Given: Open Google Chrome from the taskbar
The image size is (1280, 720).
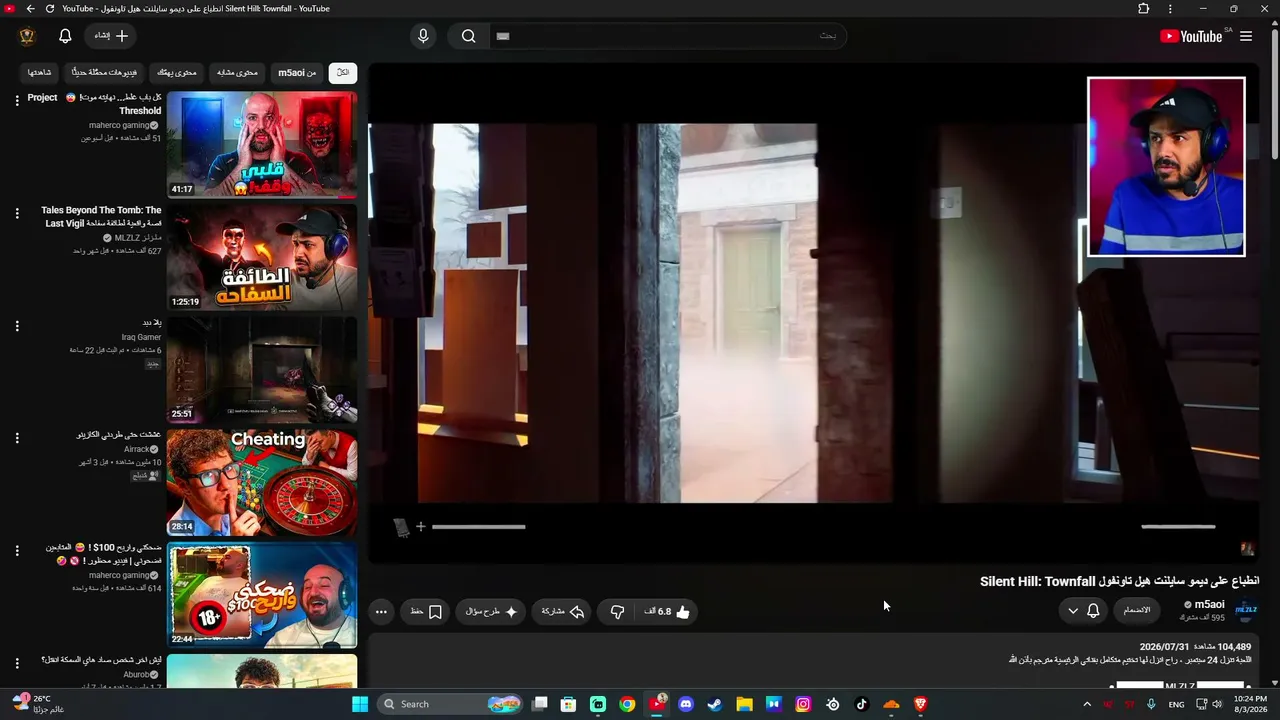Looking at the screenshot, I should pyautogui.click(x=627, y=704).
